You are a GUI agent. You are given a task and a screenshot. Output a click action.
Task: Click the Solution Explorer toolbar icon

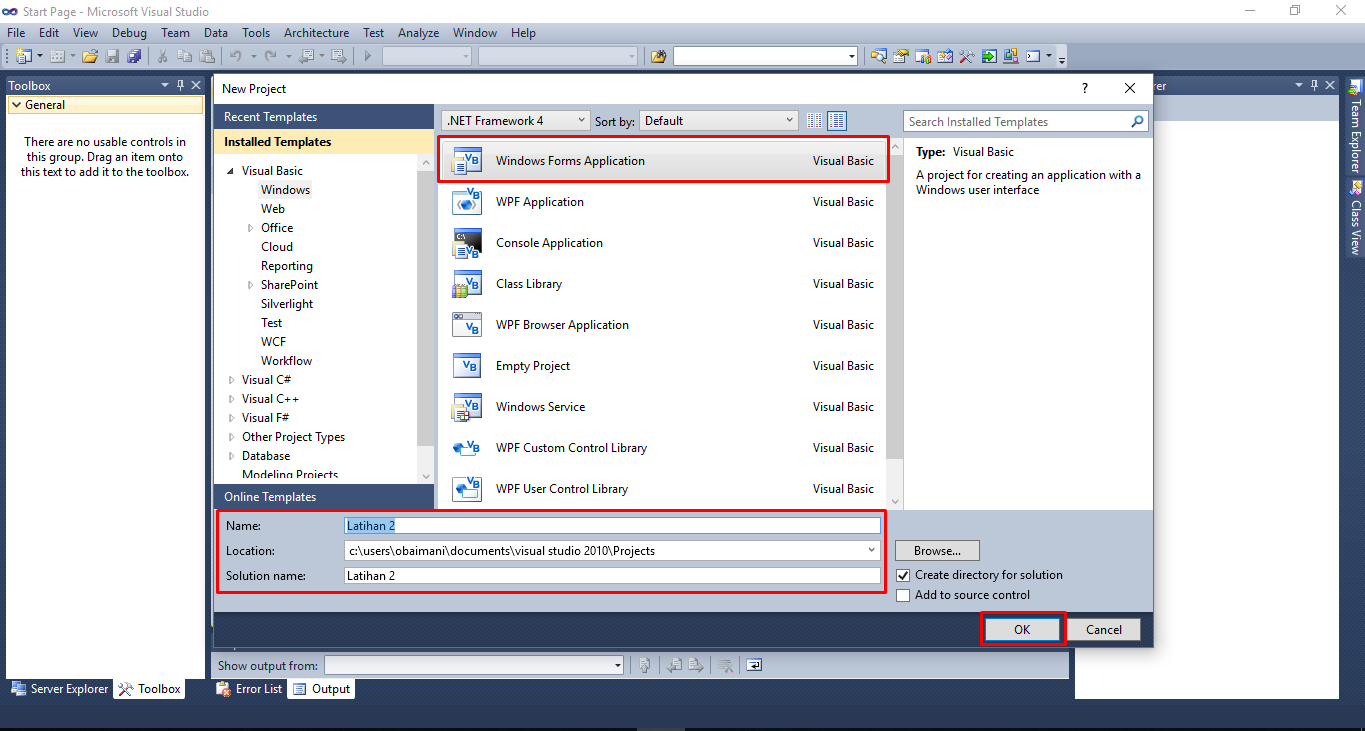tap(879, 56)
